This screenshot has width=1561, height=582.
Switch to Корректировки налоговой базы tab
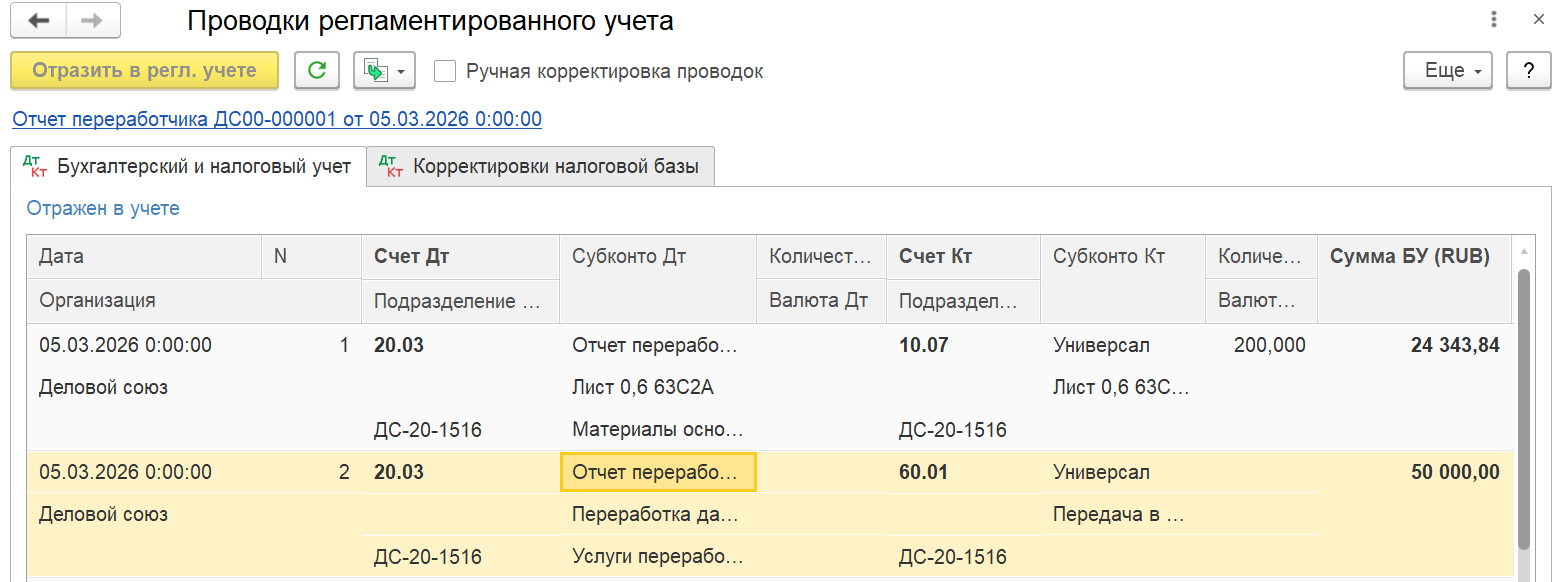(x=541, y=166)
